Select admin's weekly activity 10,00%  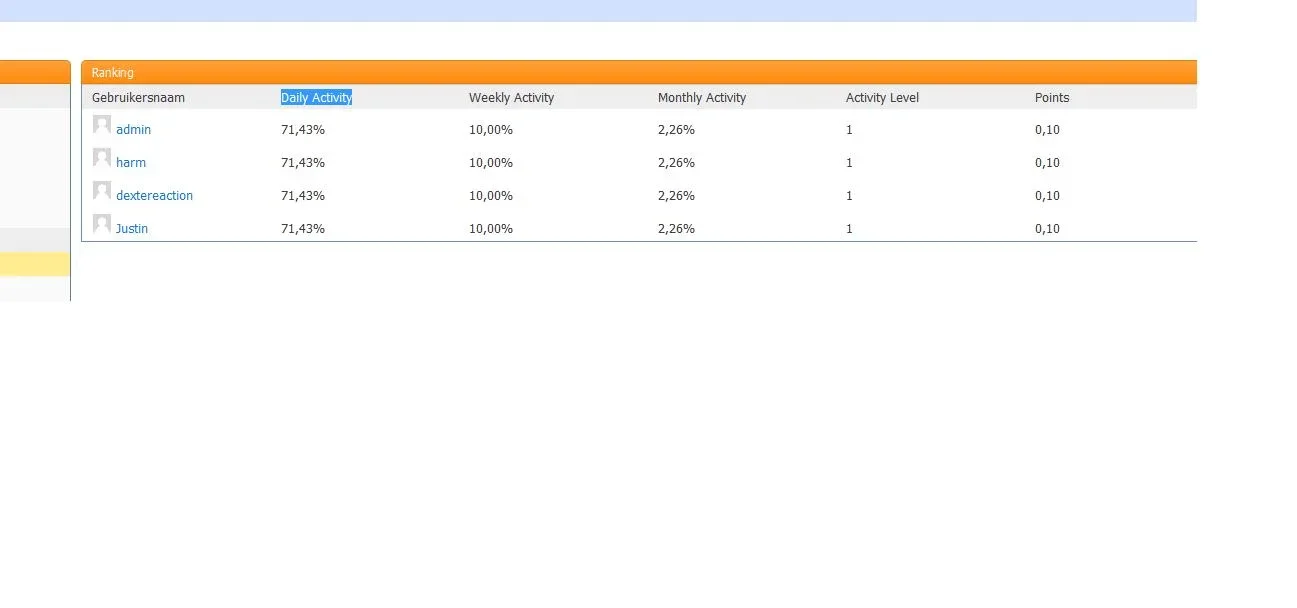pos(491,130)
